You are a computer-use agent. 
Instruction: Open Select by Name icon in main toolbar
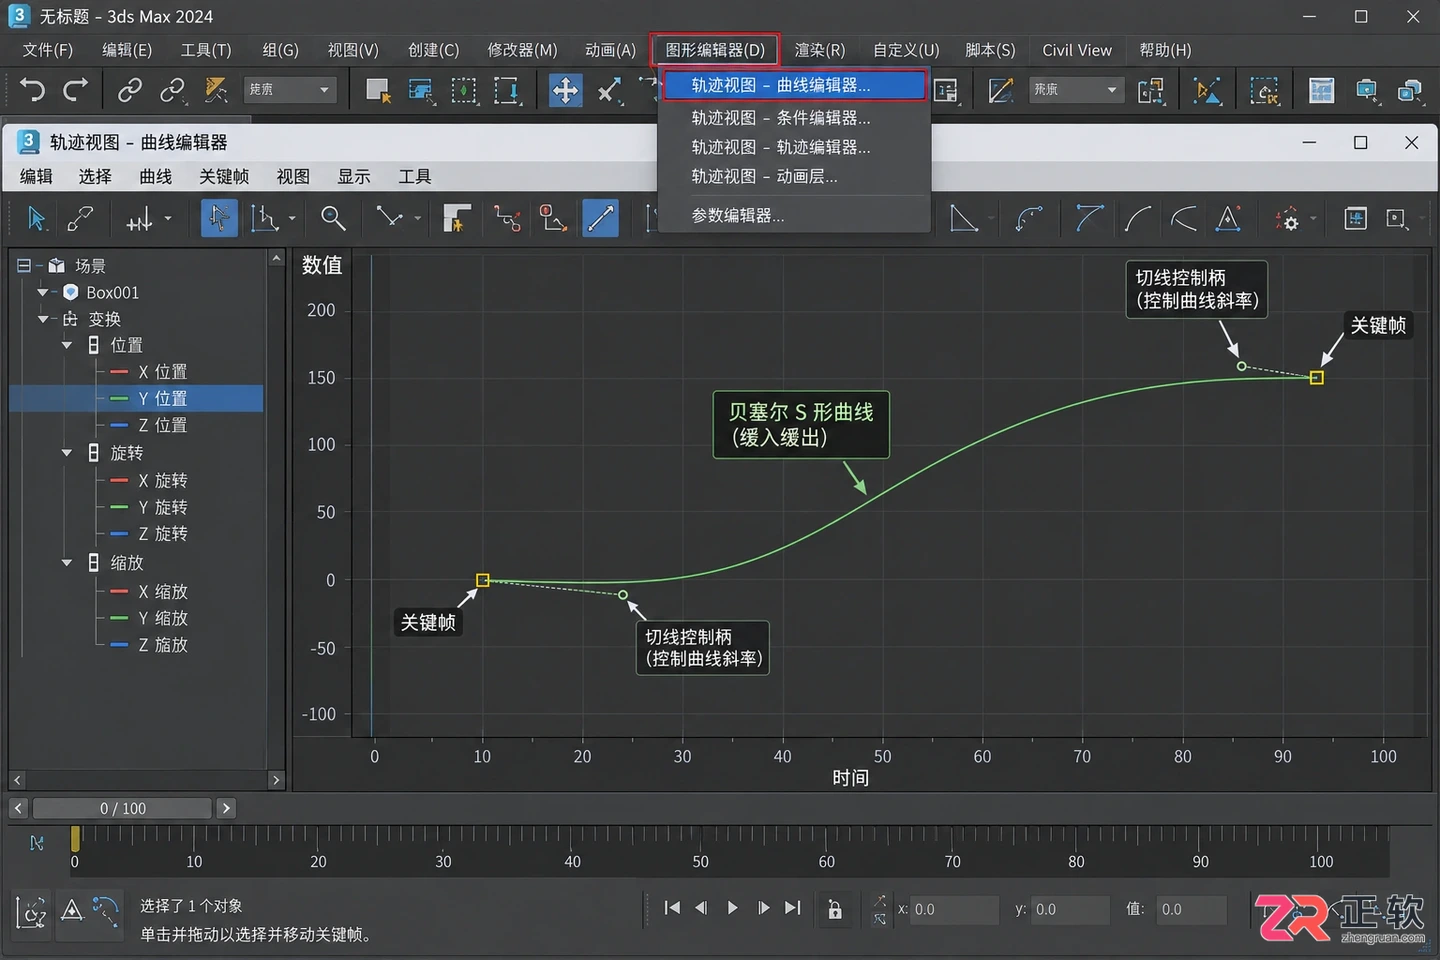tap(421, 90)
